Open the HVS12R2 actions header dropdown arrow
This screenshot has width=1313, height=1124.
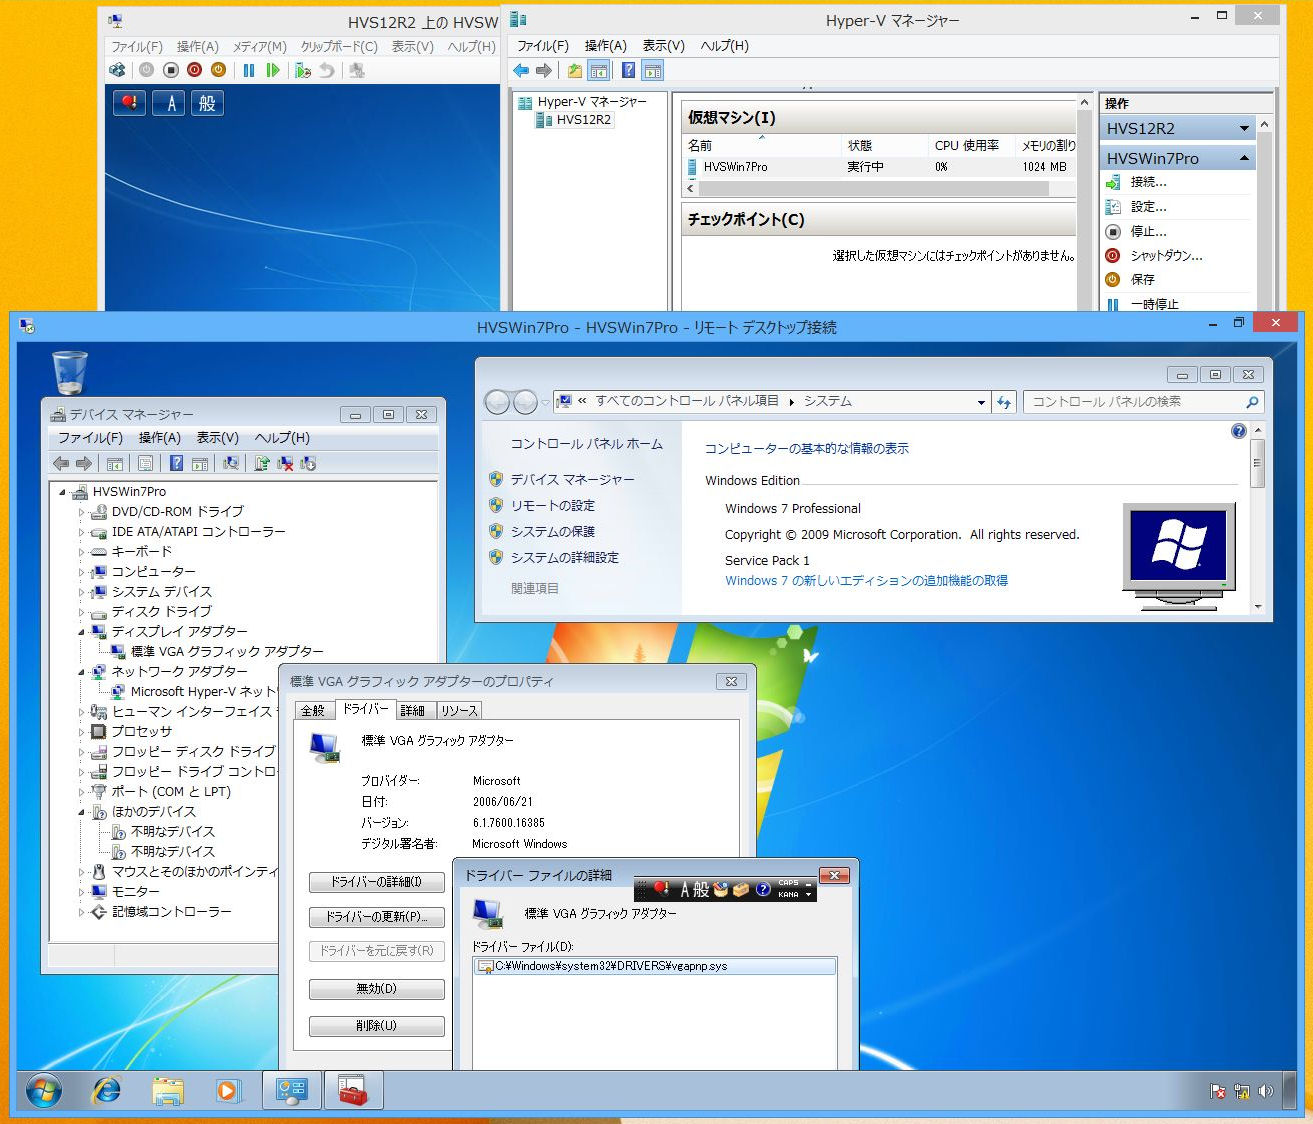pos(1244,128)
